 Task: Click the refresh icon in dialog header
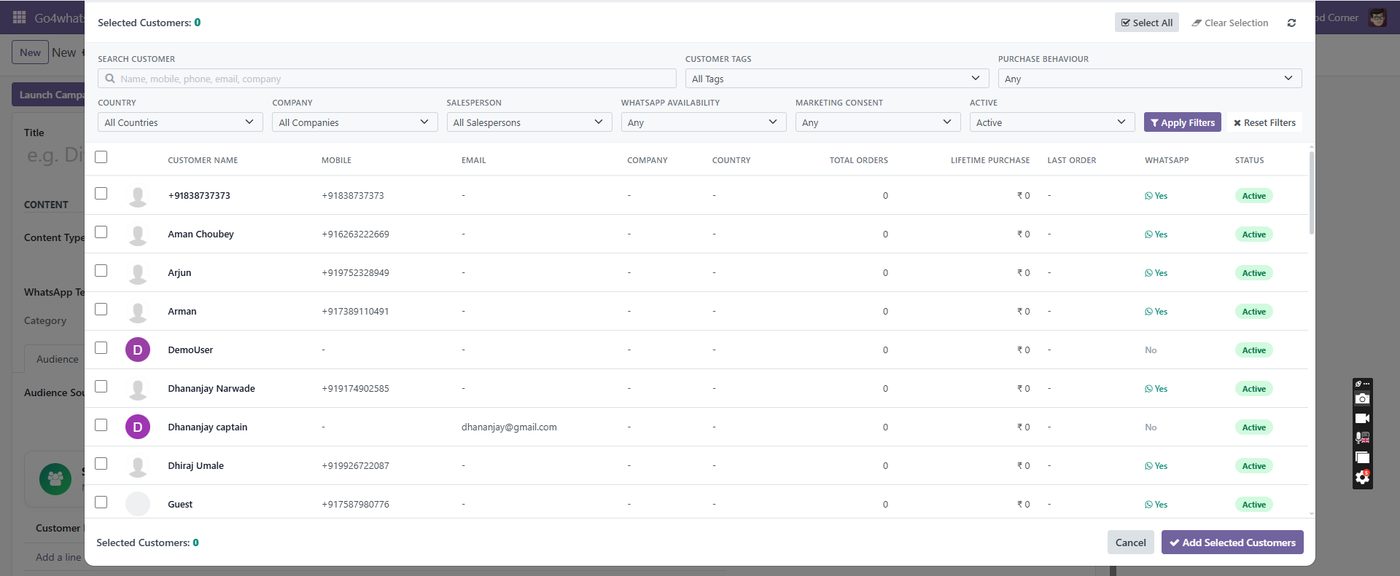tap(1291, 23)
